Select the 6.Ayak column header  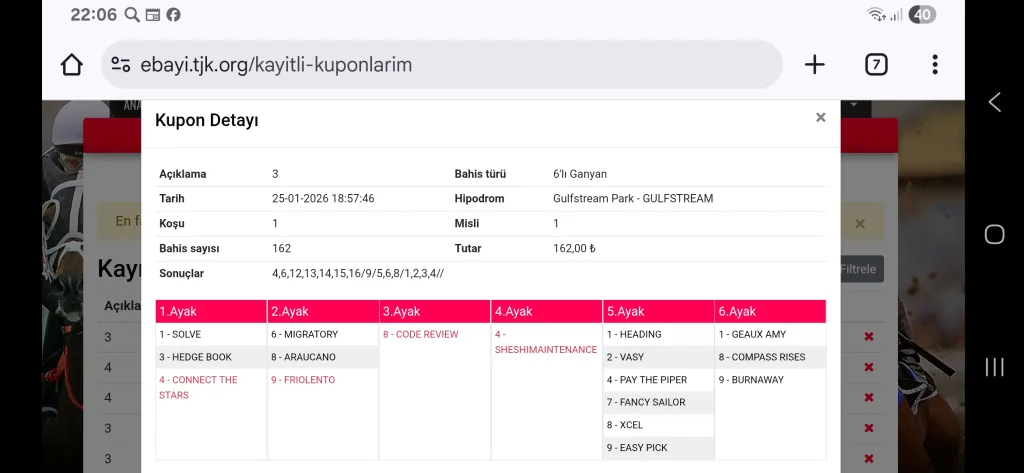[x=770, y=312]
